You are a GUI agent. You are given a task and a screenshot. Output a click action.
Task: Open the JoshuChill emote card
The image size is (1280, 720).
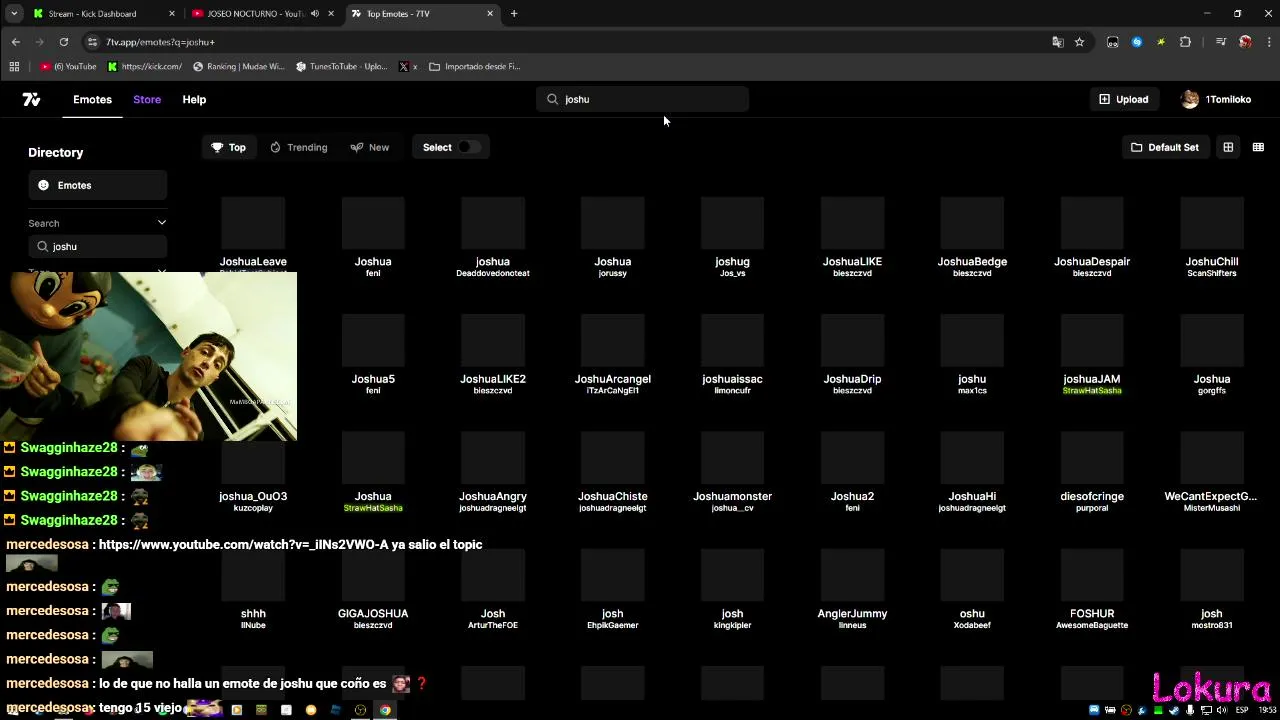(x=1211, y=236)
